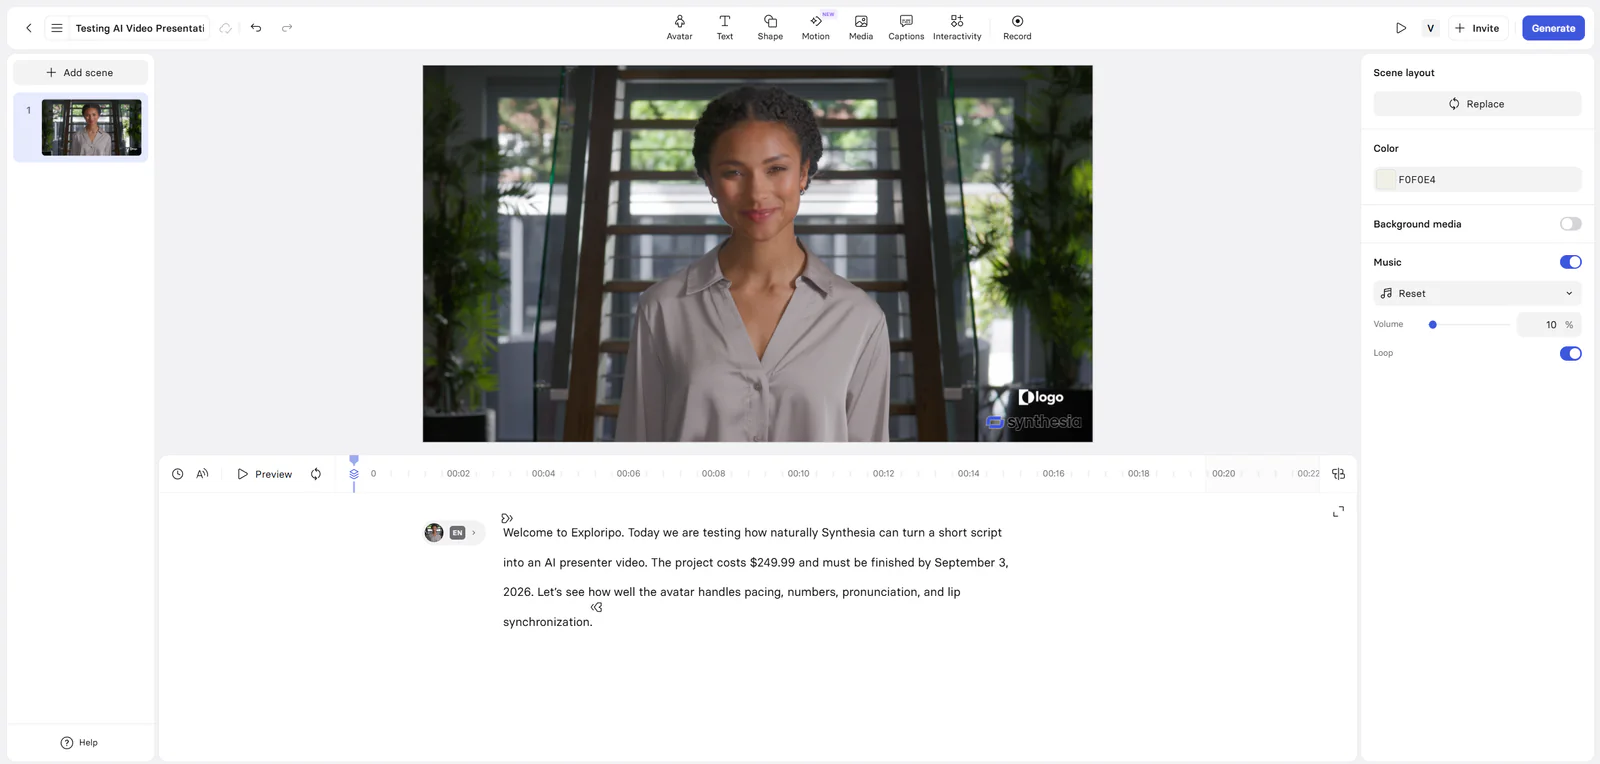Open the Captions tool

pyautogui.click(x=906, y=28)
